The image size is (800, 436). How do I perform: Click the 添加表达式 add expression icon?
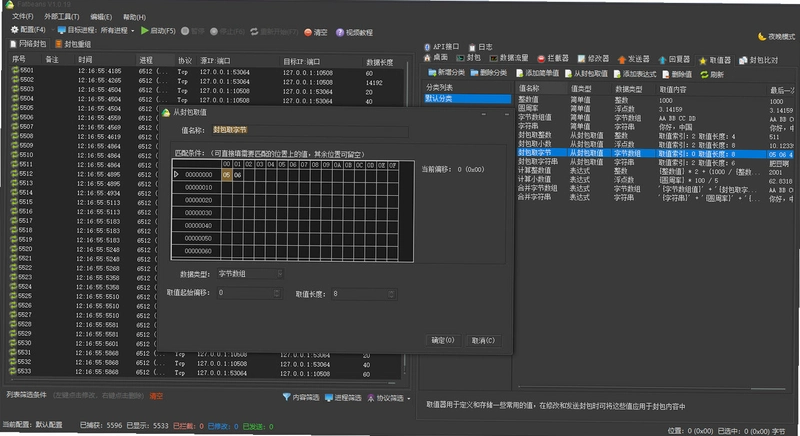(x=617, y=74)
